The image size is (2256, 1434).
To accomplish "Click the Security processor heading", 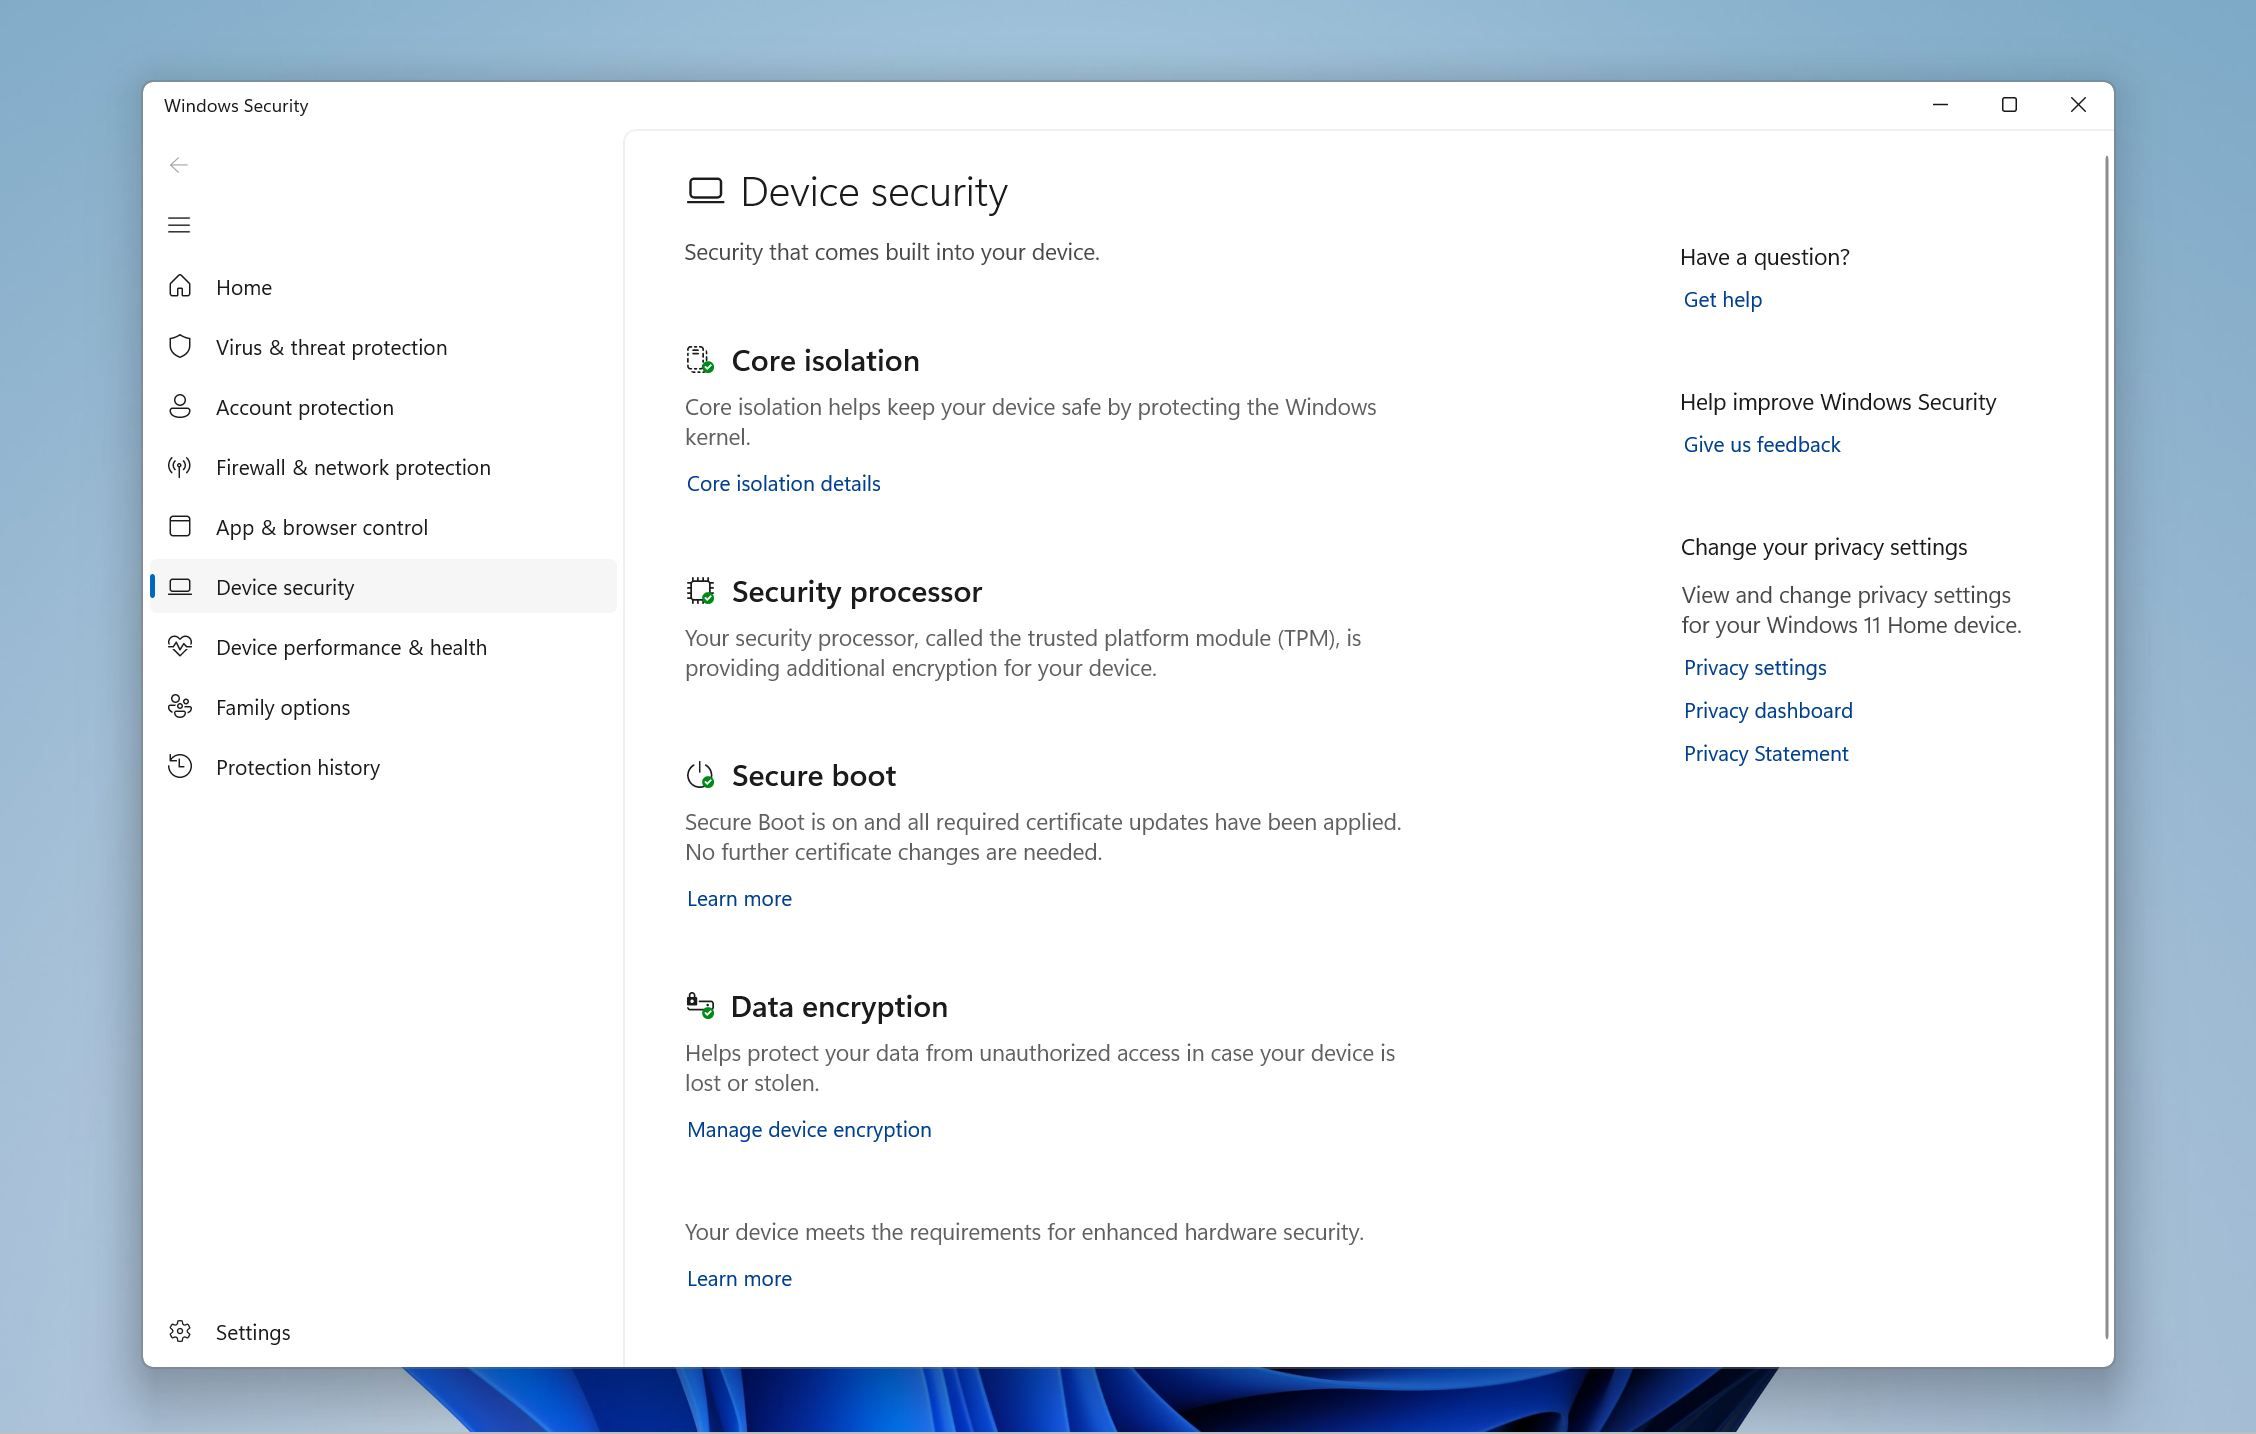I will 856,591.
